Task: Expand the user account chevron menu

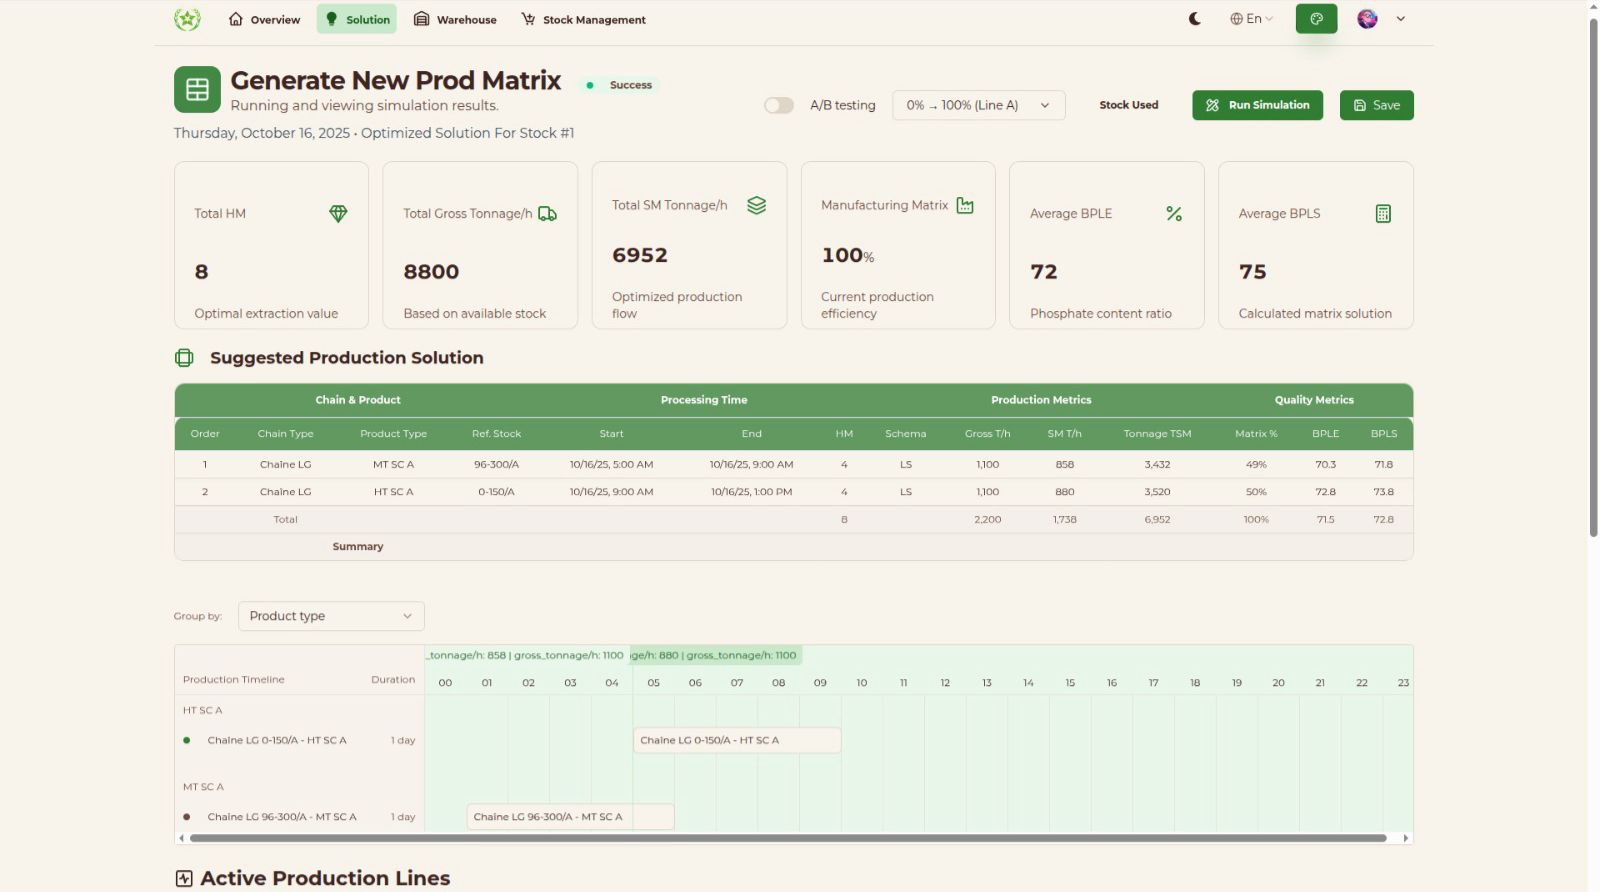Action: [x=1401, y=19]
